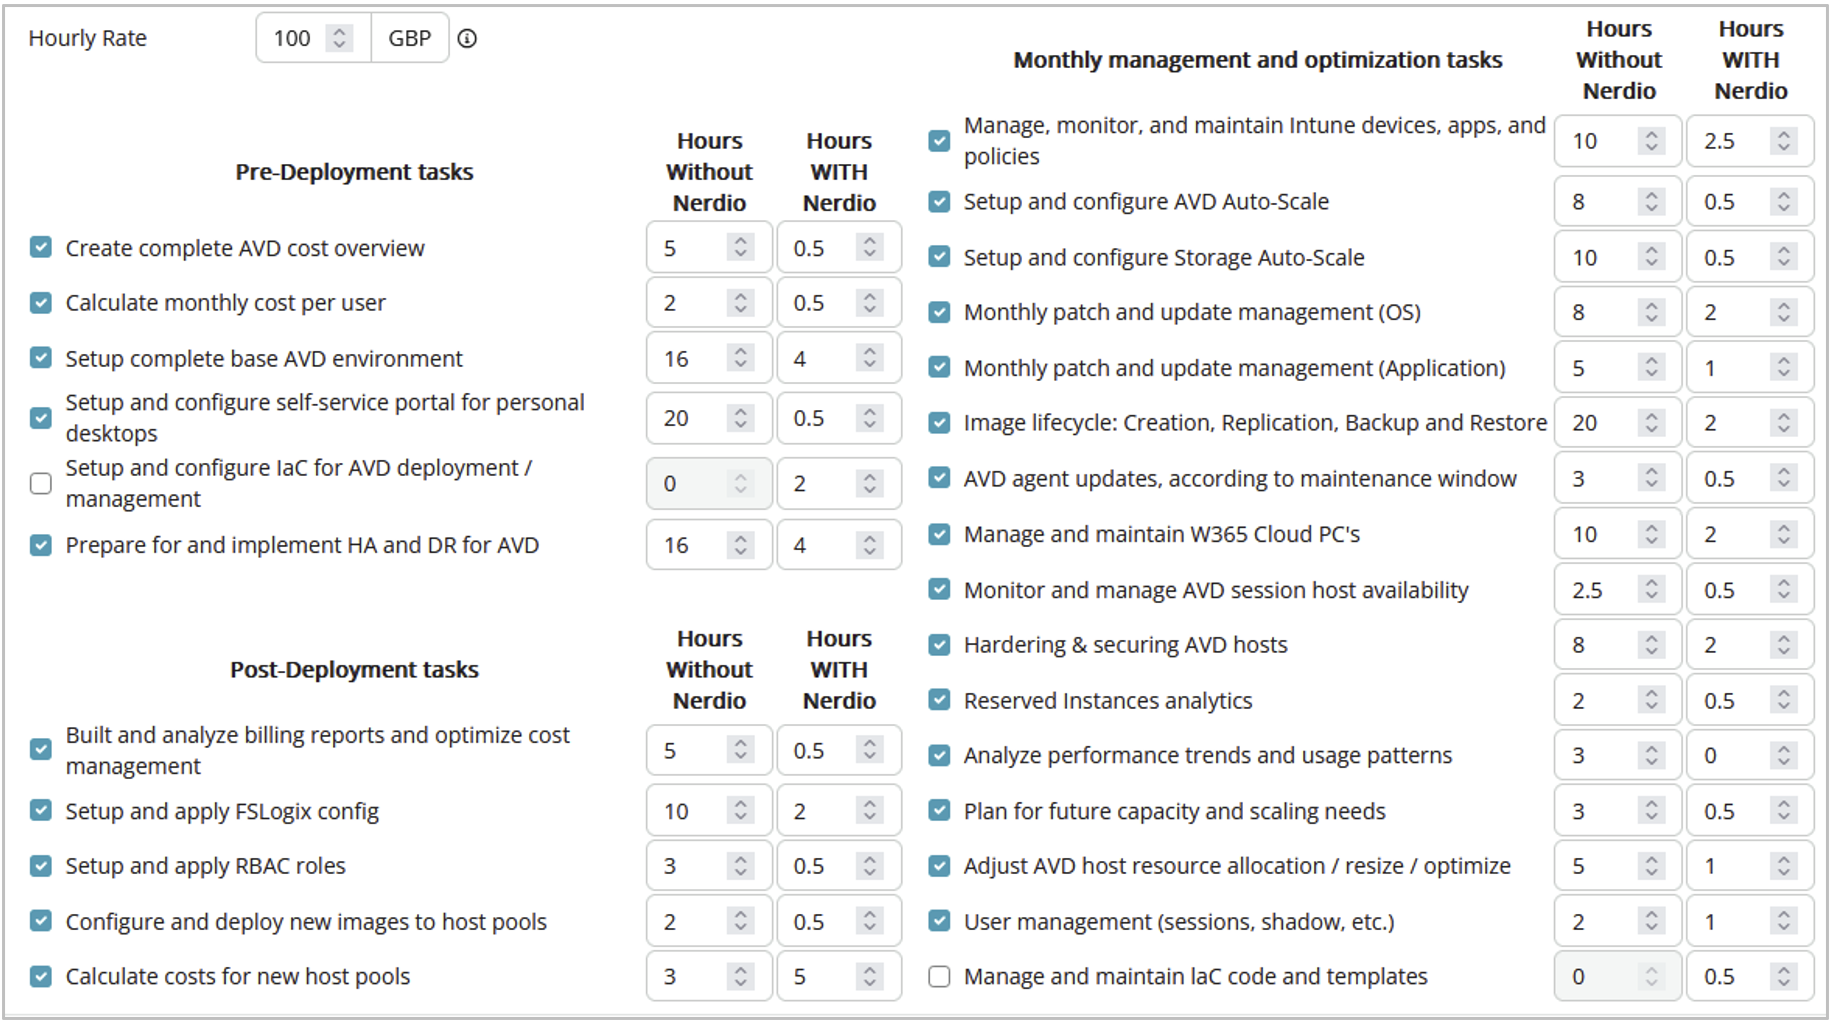Toggle Setup and apply FSLogix config checkbox
This screenshot has height=1022, width=1832.
click(41, 811)
